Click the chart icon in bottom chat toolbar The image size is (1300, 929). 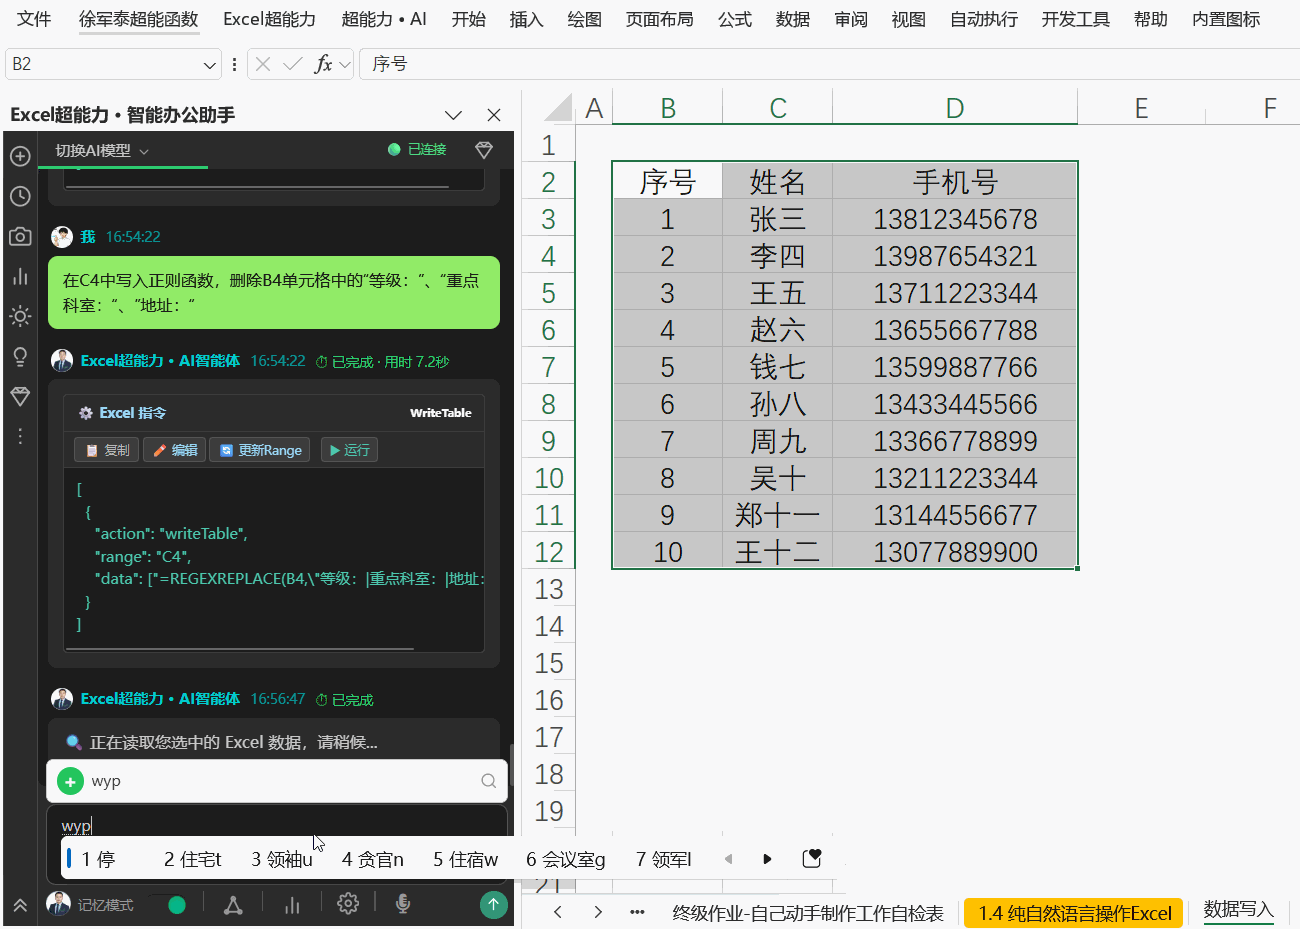pyautogui.click(x=292, y=904)
